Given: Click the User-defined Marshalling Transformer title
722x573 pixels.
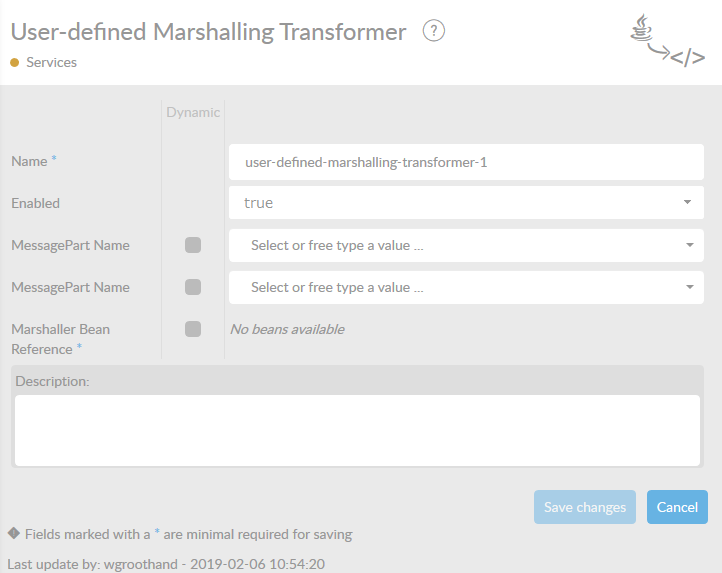Looking at the screenshot, I should click(x=208, y=32).
